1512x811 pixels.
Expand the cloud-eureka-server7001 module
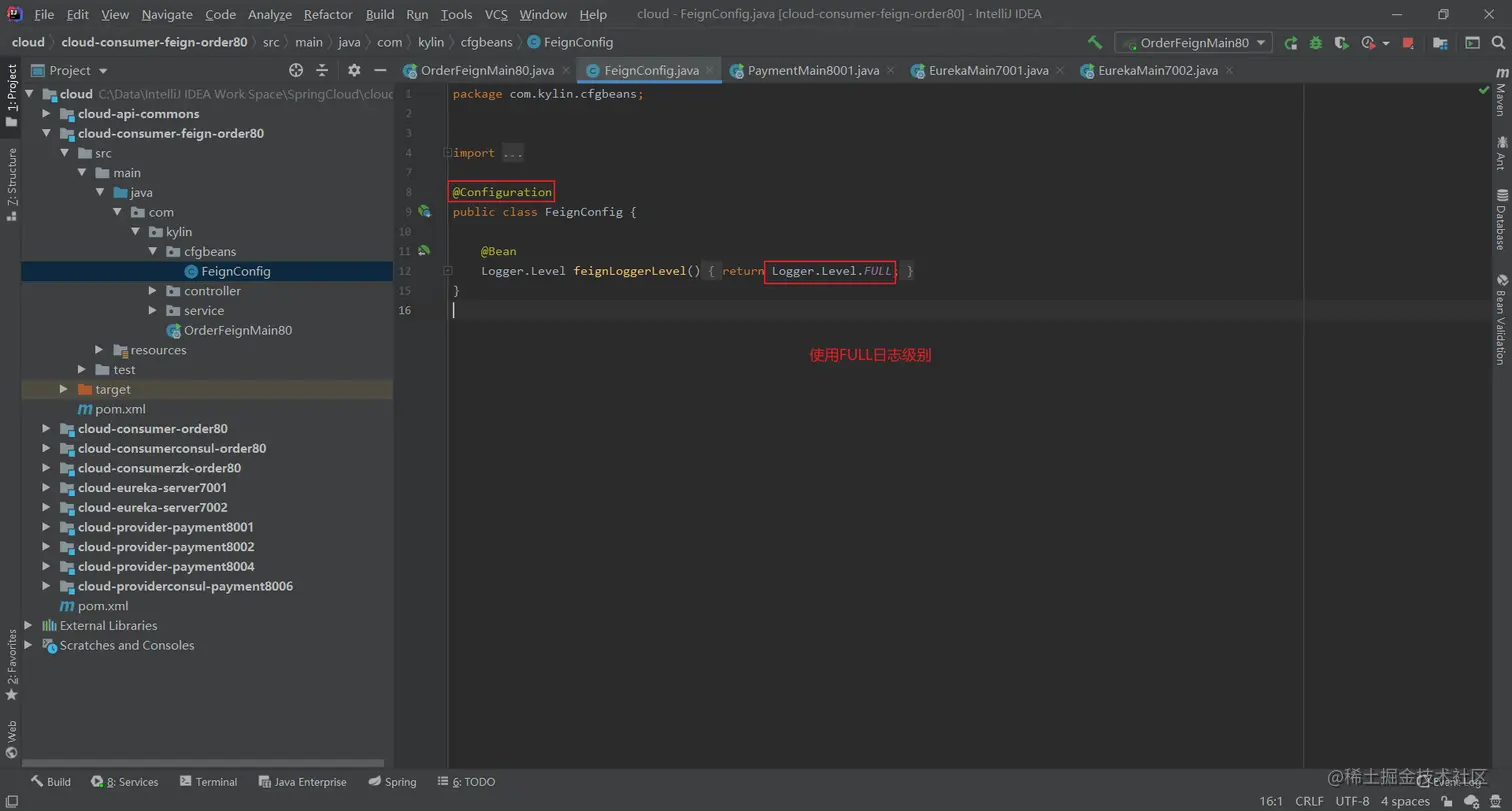(x=46, y=488)
